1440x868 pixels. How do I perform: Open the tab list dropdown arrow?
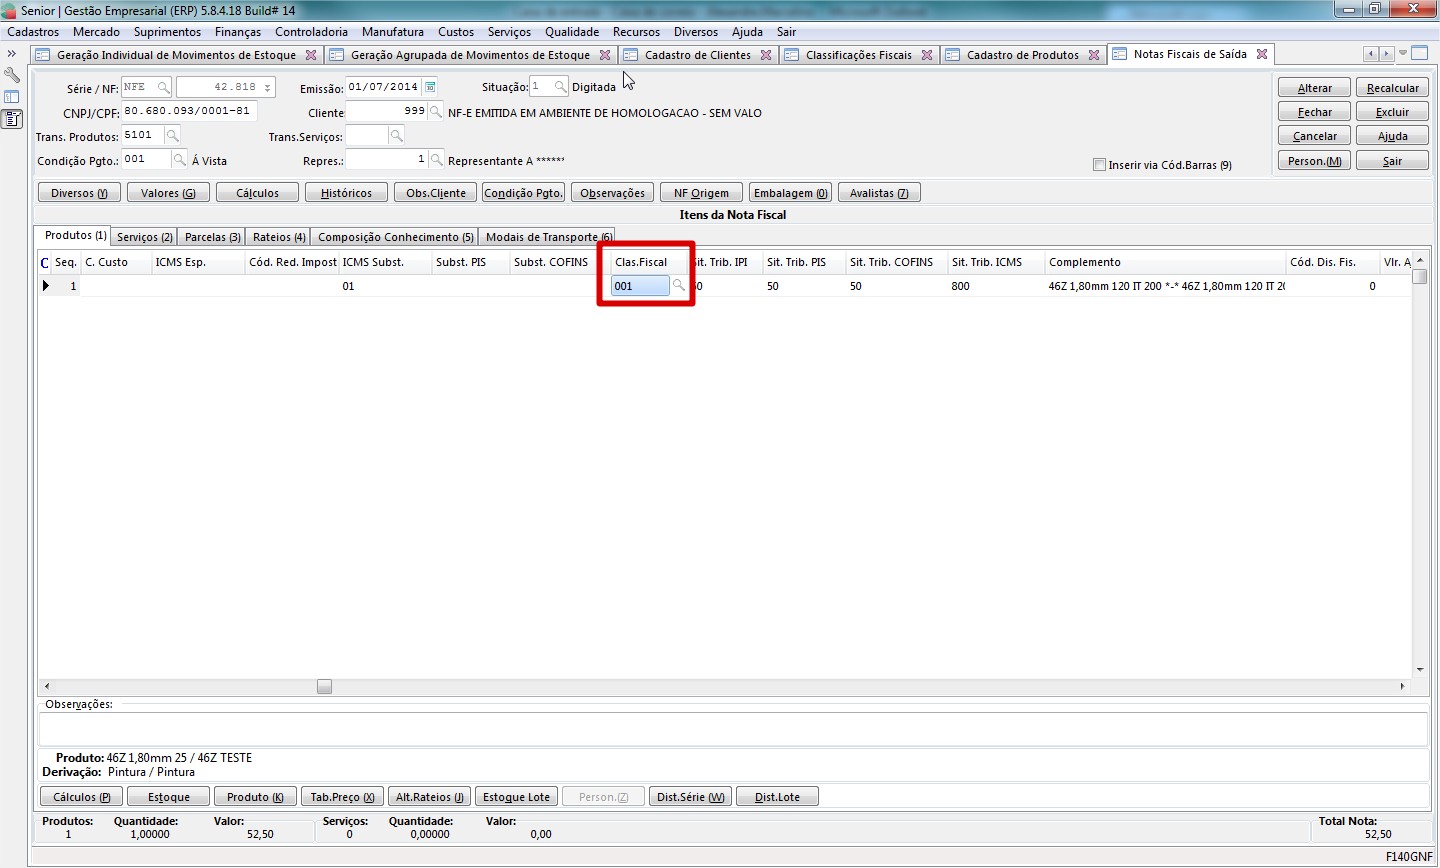click(x=1403, y=54)
